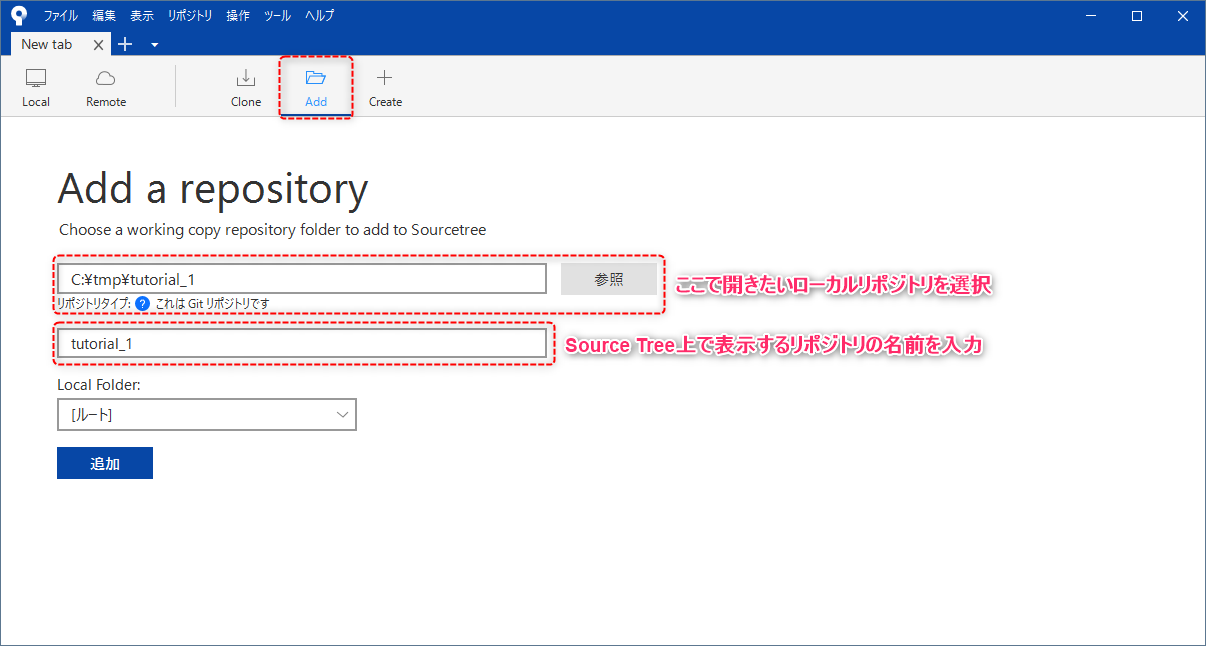
Task: Click the blue help question-mark icon
Action: [143, 303]
